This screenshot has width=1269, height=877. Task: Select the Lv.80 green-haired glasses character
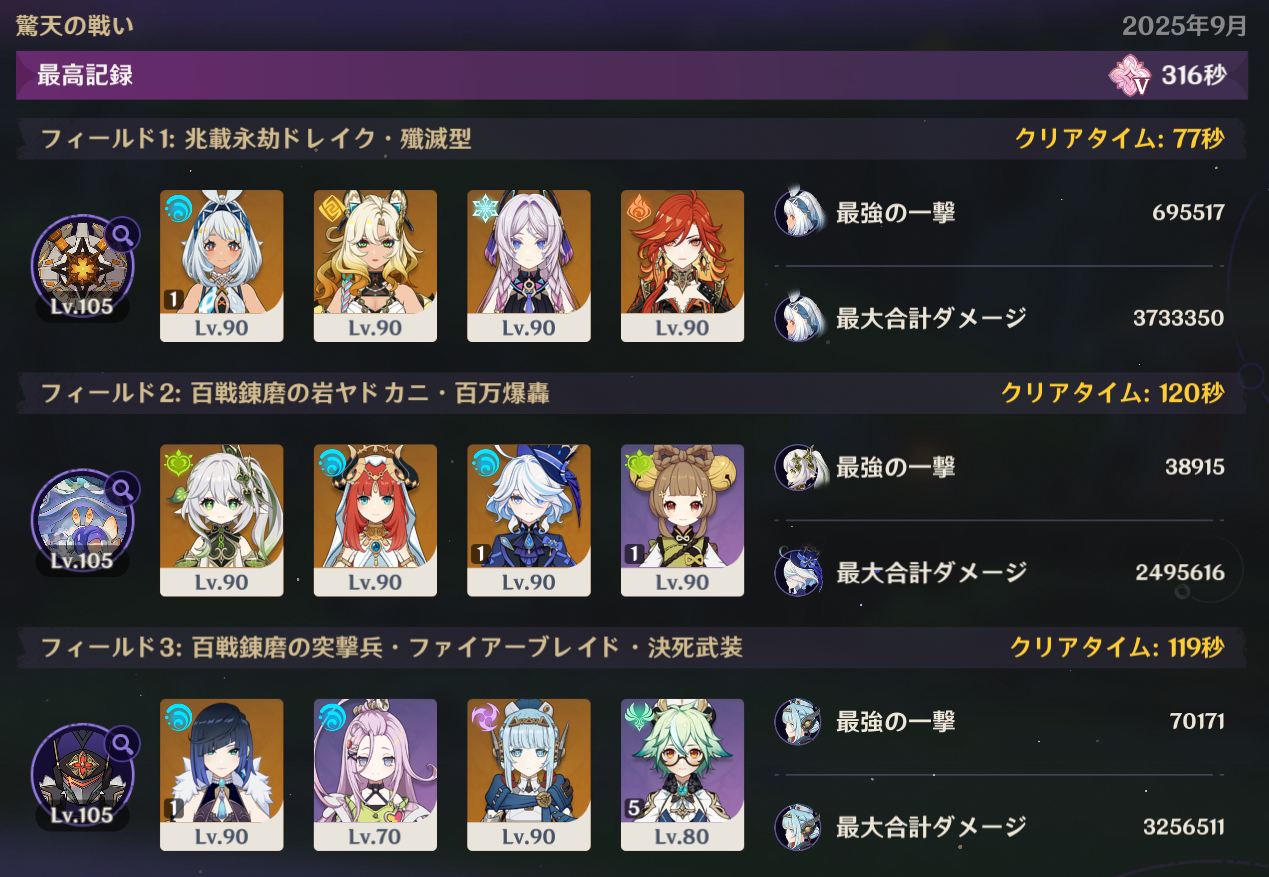682,774
